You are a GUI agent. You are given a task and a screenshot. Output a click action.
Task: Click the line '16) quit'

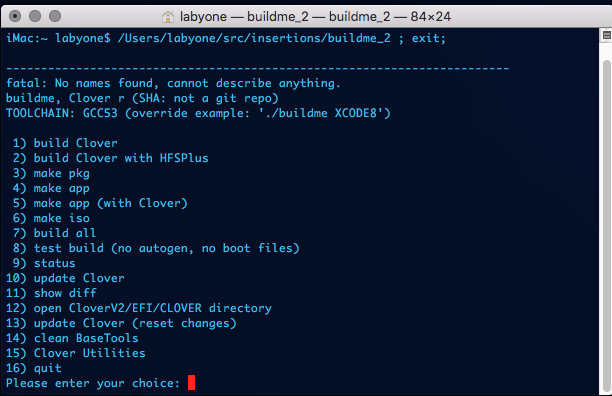pos(34,368)
